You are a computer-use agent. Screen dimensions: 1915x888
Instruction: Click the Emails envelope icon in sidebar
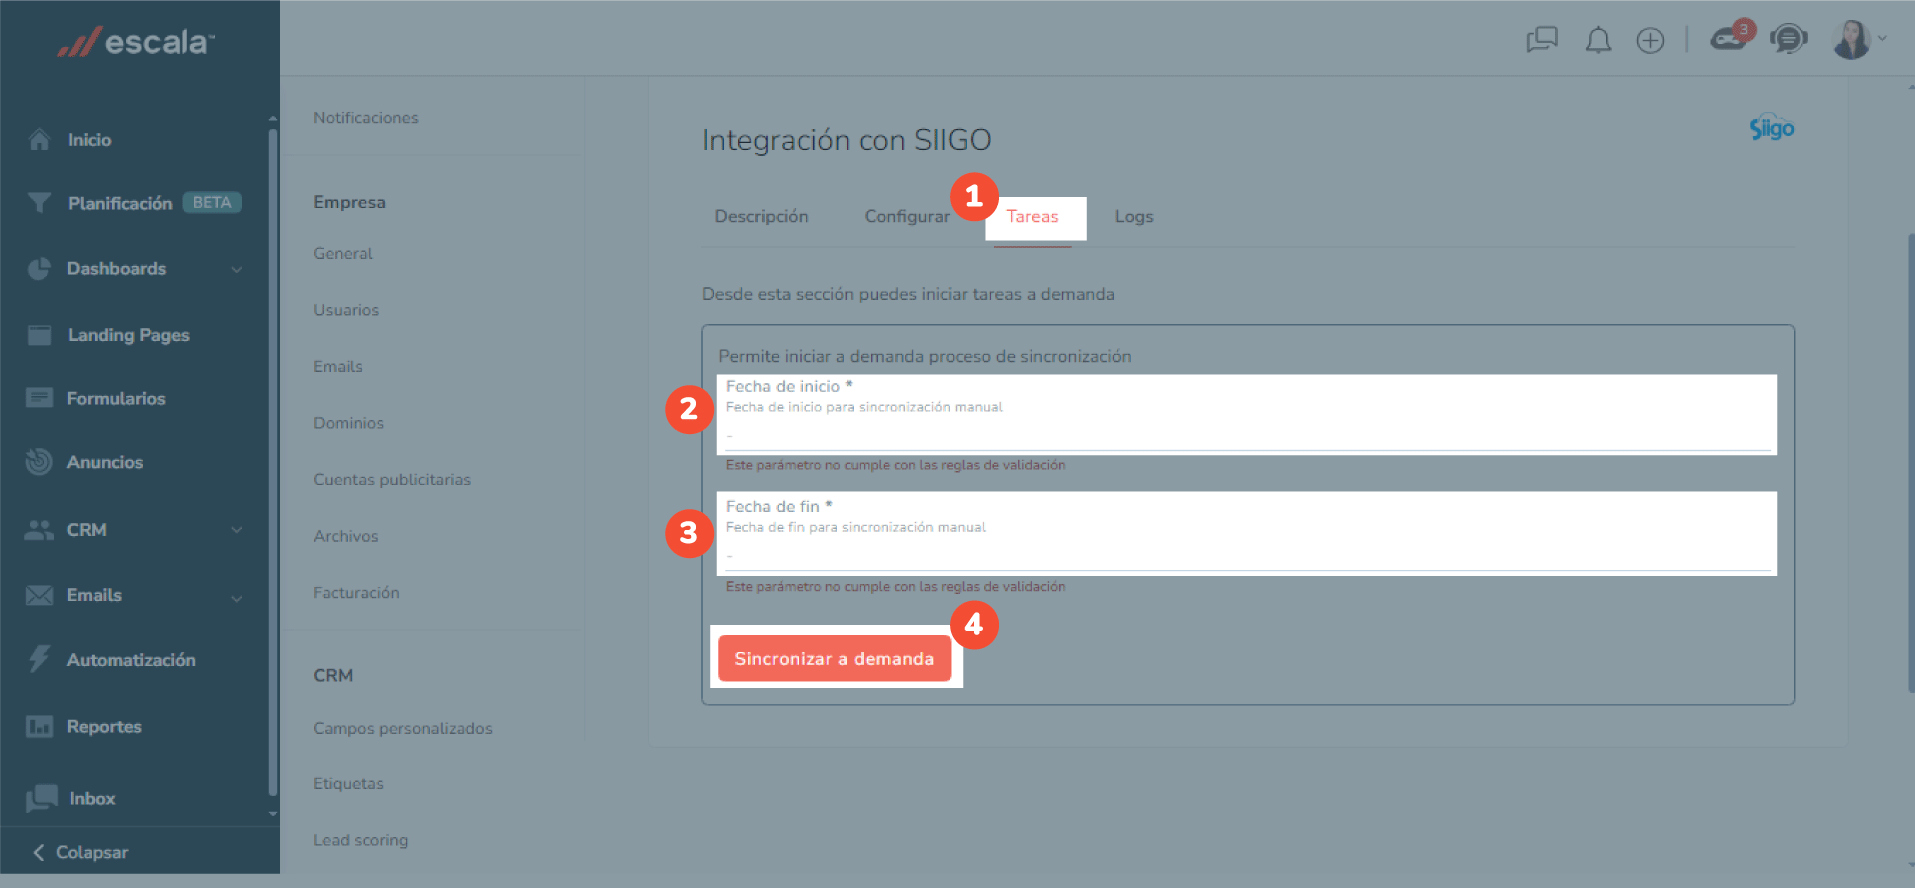click(39, 595)
